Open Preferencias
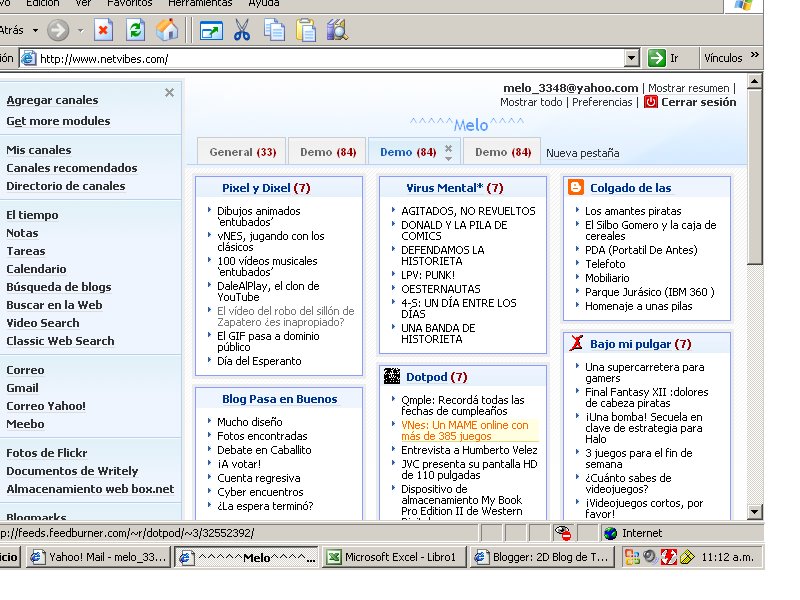 [x=602, y=102]
